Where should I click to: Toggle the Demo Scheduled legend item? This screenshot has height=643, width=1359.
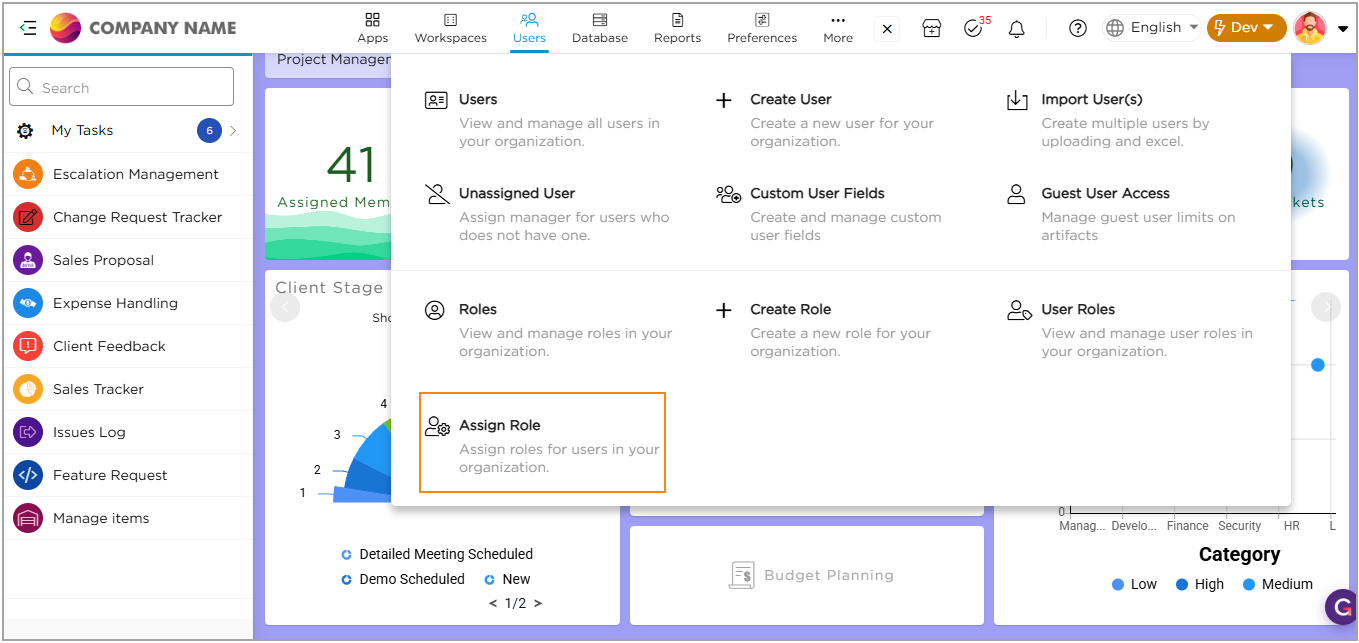pos(347,580)
